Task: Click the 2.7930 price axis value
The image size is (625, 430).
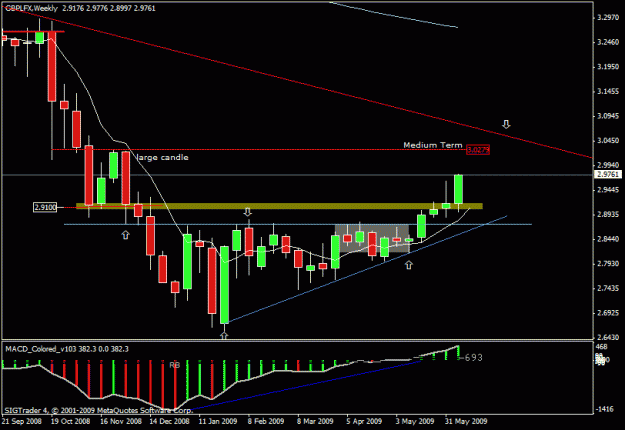Action: coord(608,264)
